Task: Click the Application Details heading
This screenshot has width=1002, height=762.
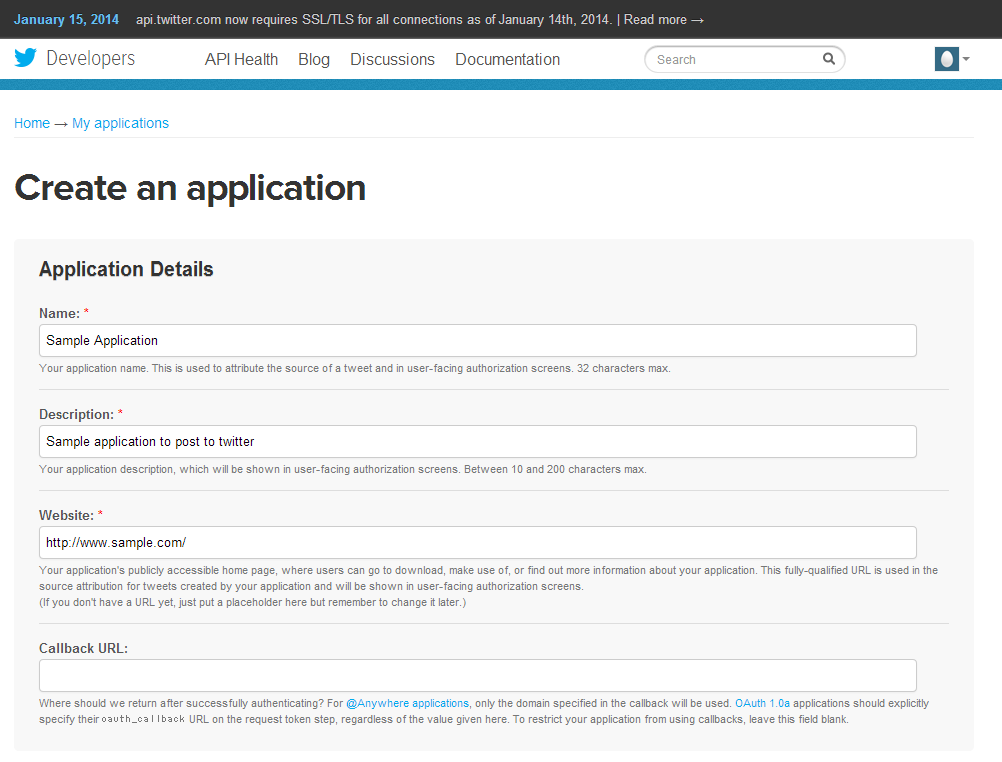Action: [x=126, y=269]
